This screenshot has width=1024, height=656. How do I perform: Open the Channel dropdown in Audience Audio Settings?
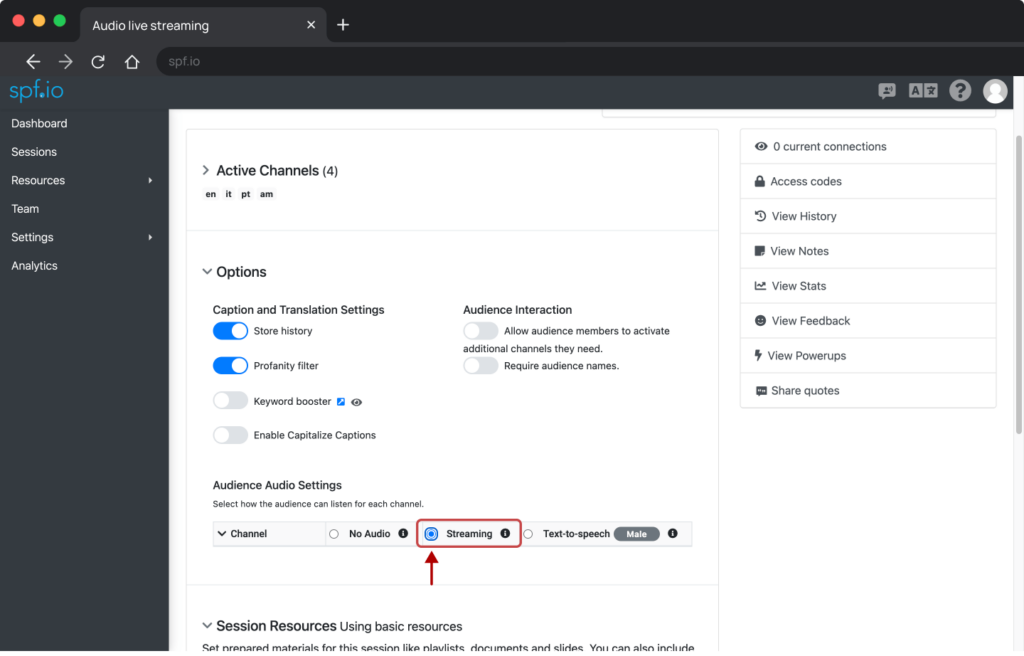click(x=247, y=533)
